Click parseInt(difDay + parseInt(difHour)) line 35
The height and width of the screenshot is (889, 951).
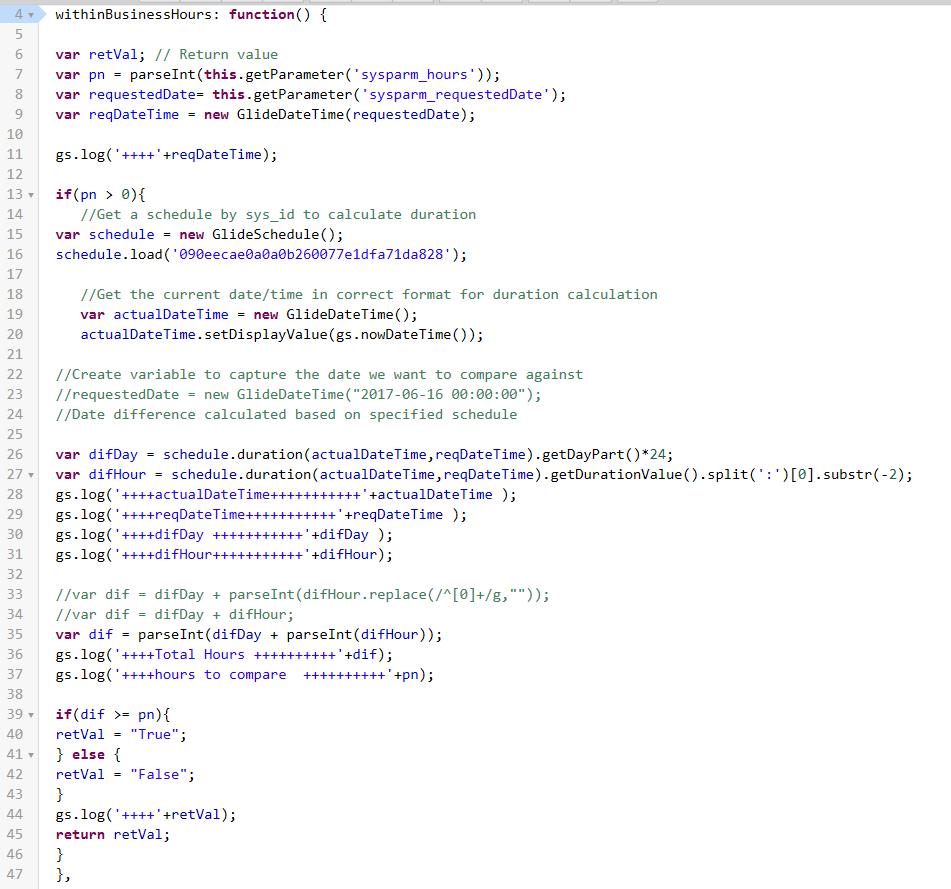286,635
